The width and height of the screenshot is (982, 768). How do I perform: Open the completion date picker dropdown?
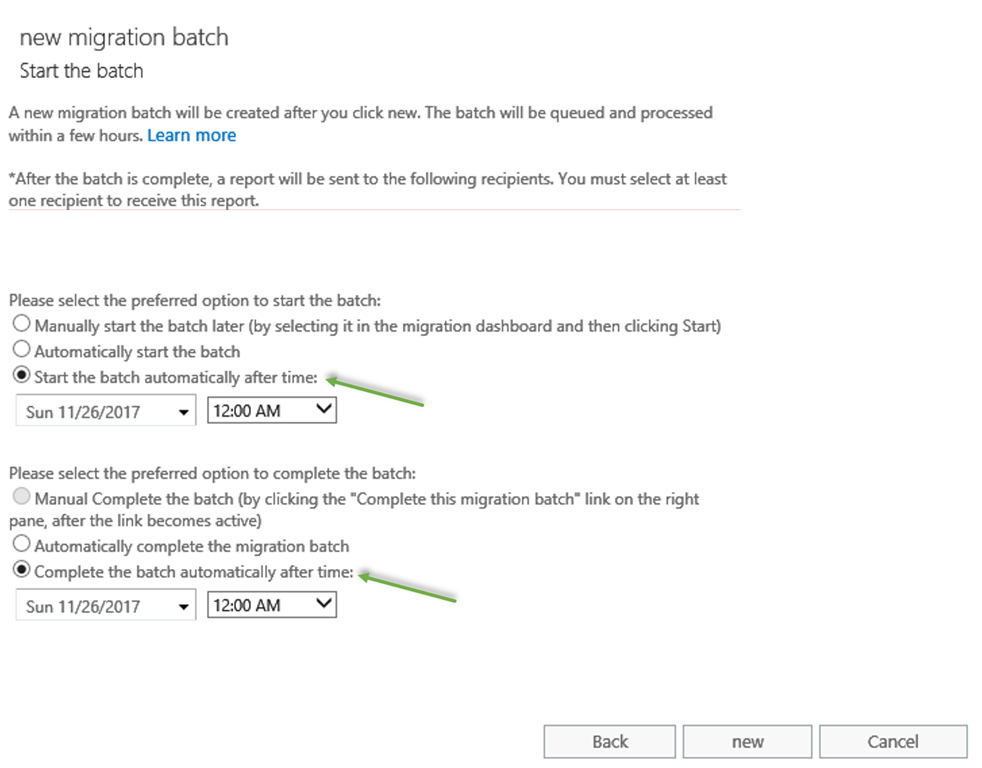pos(183,606)
